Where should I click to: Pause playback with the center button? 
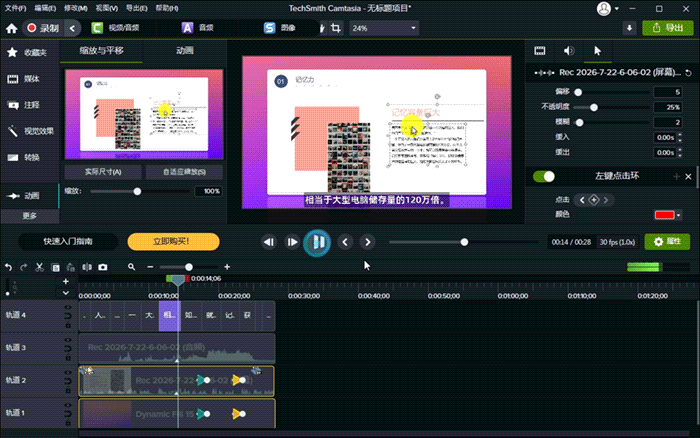317,242
